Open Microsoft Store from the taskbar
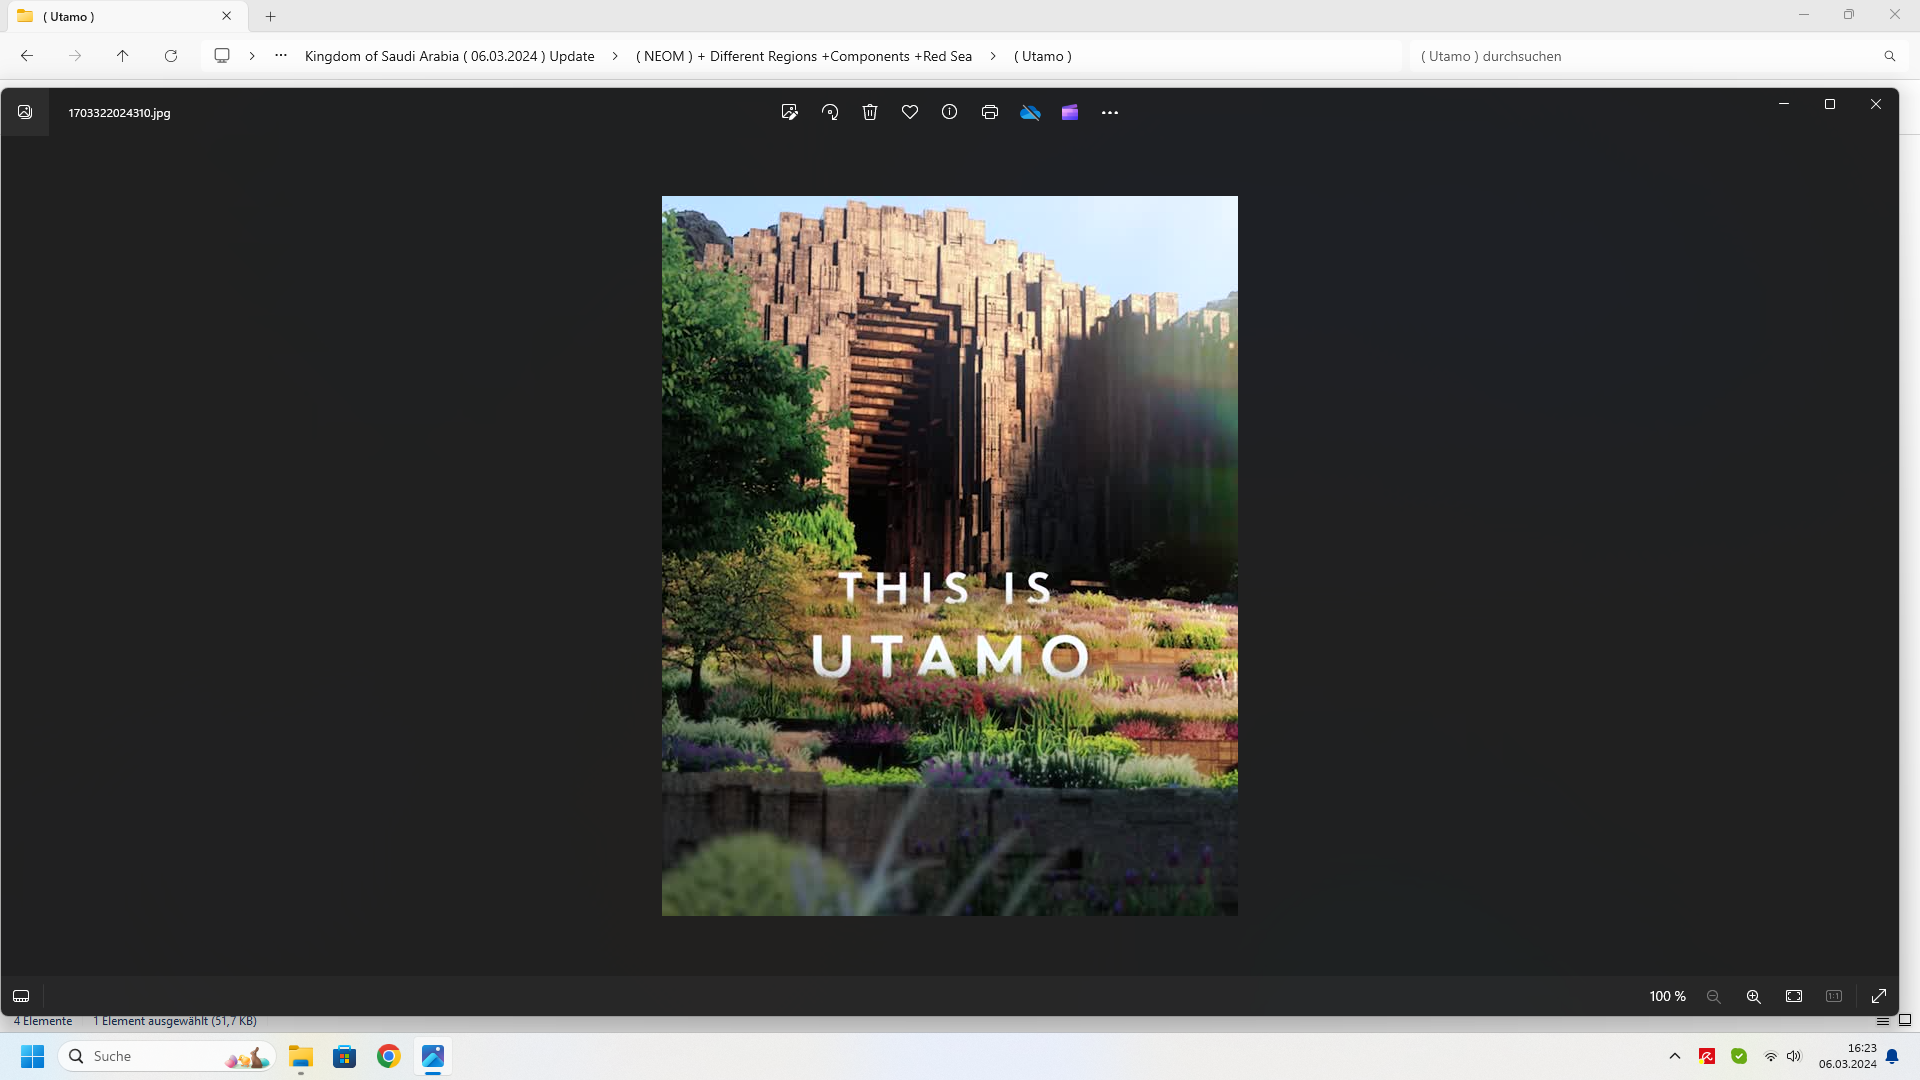 point(345,1056)
